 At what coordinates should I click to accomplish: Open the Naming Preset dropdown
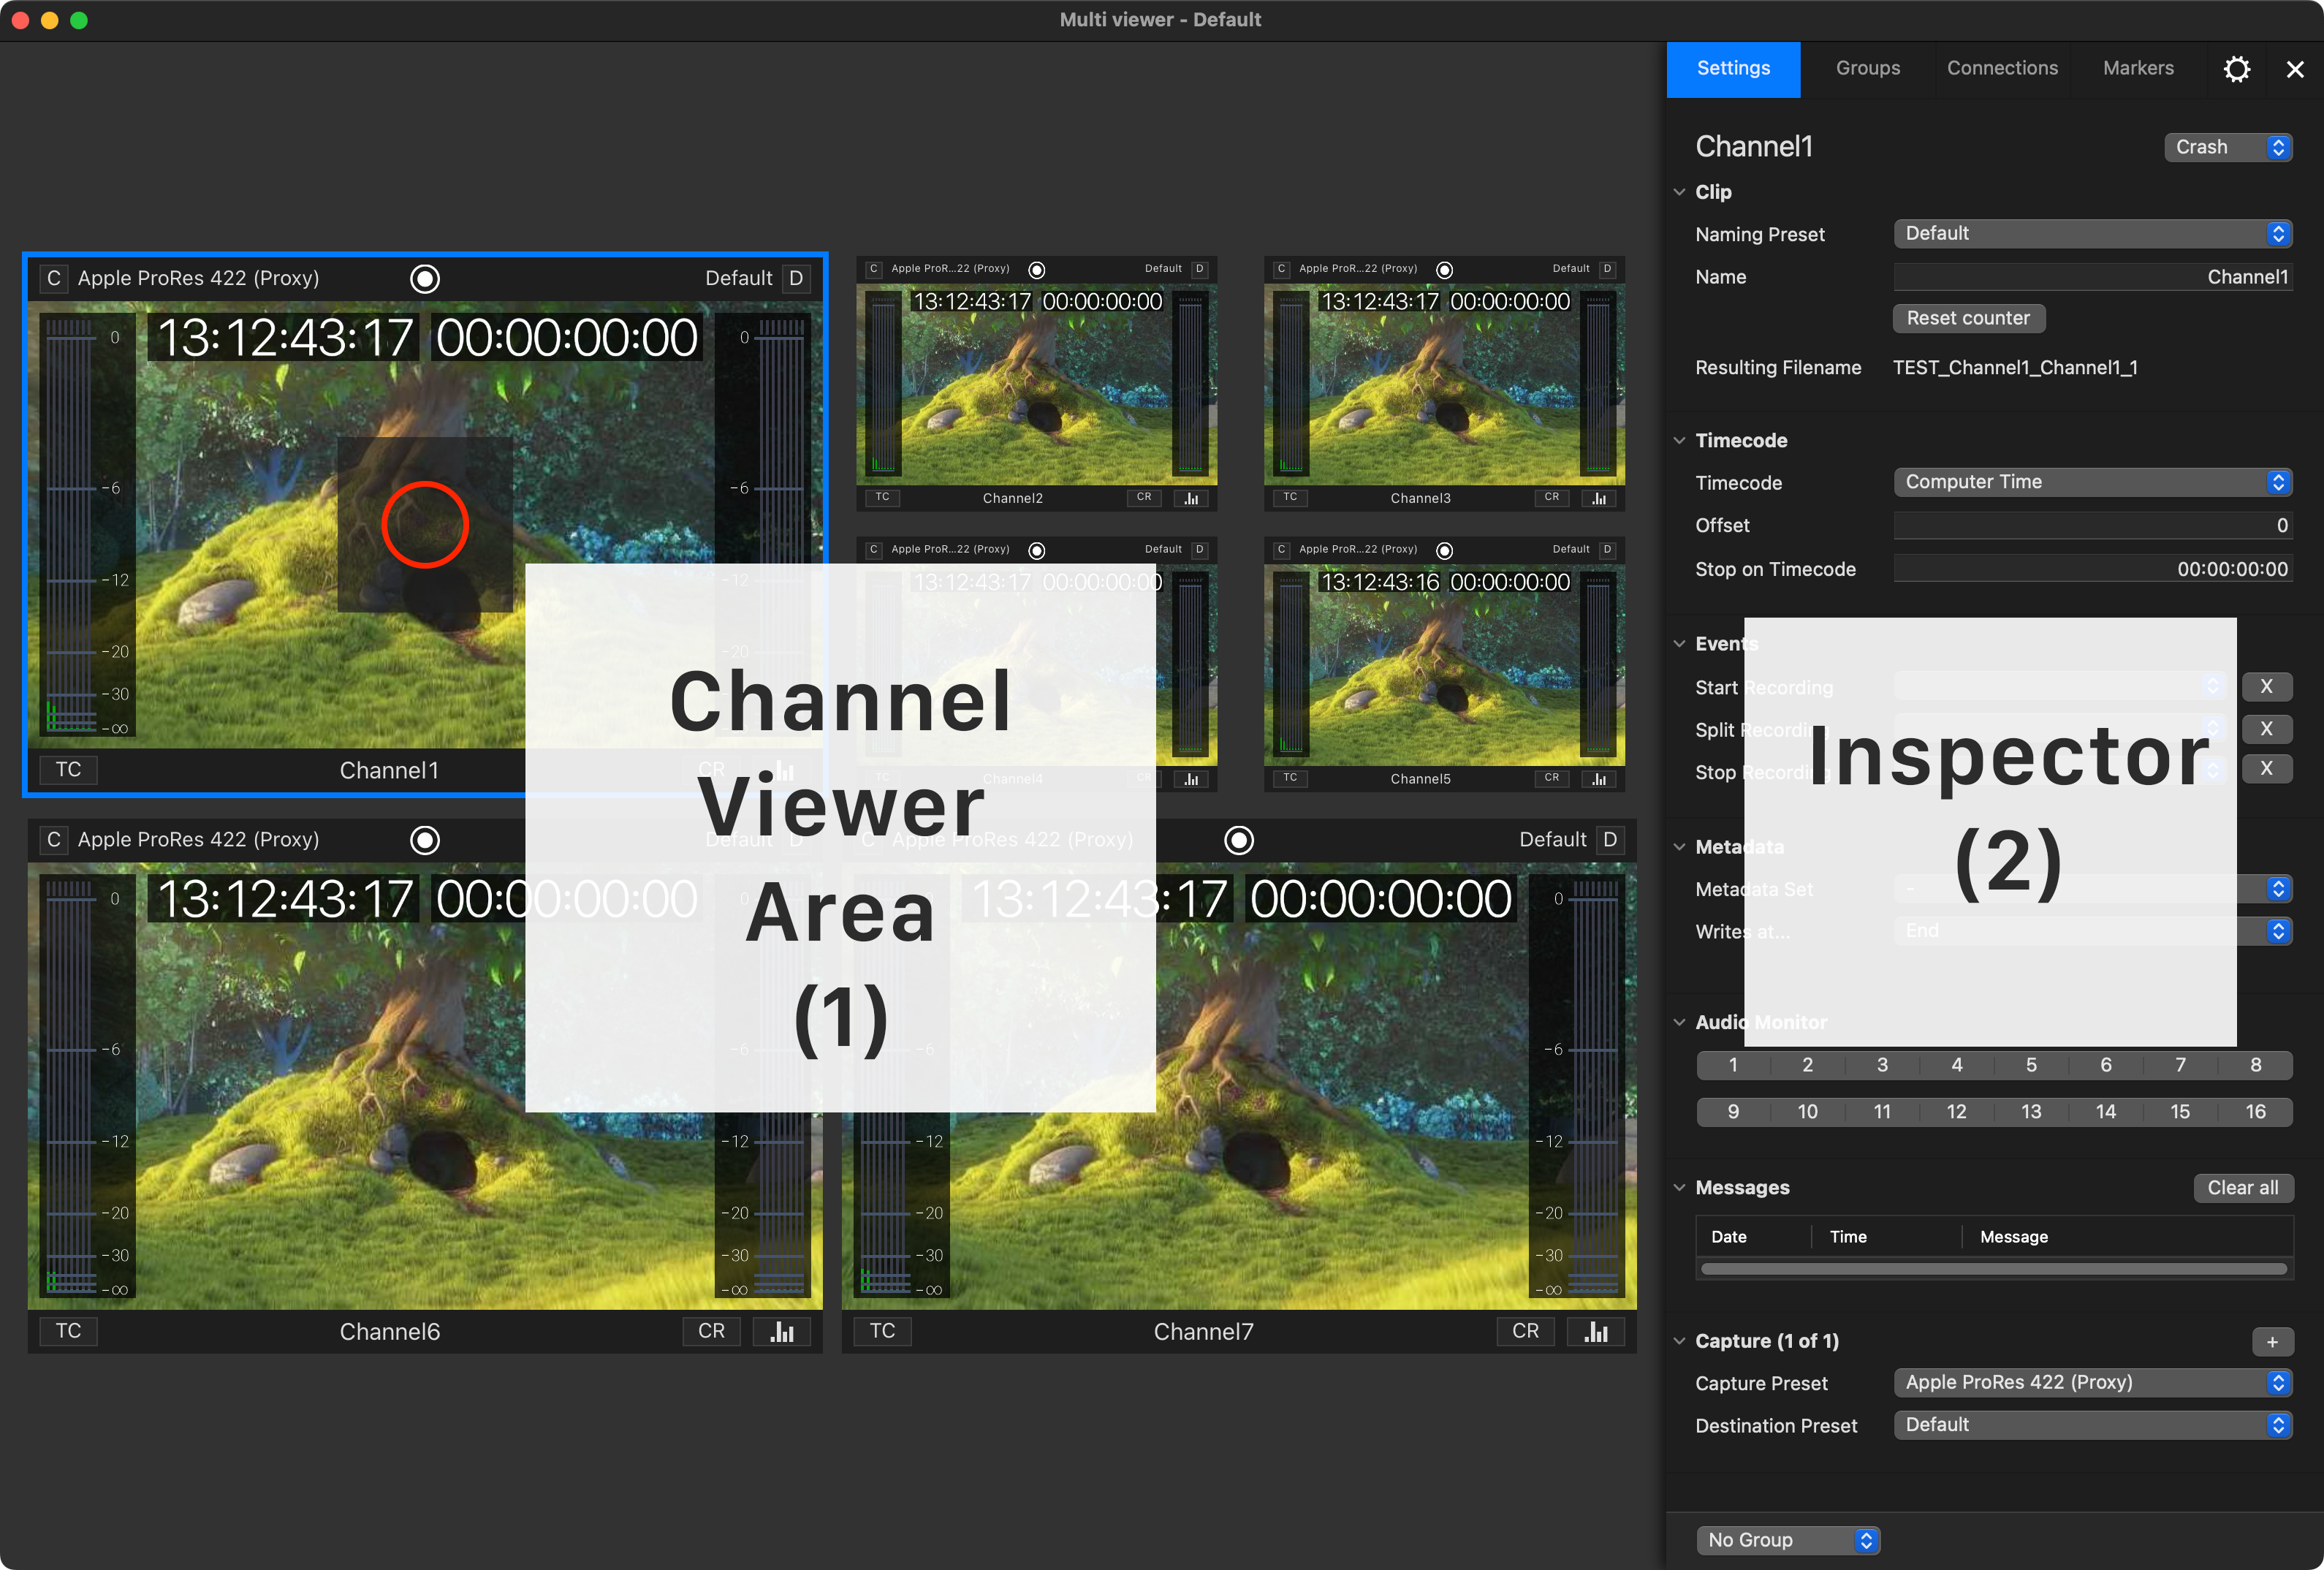click(x=2092, y=233)
